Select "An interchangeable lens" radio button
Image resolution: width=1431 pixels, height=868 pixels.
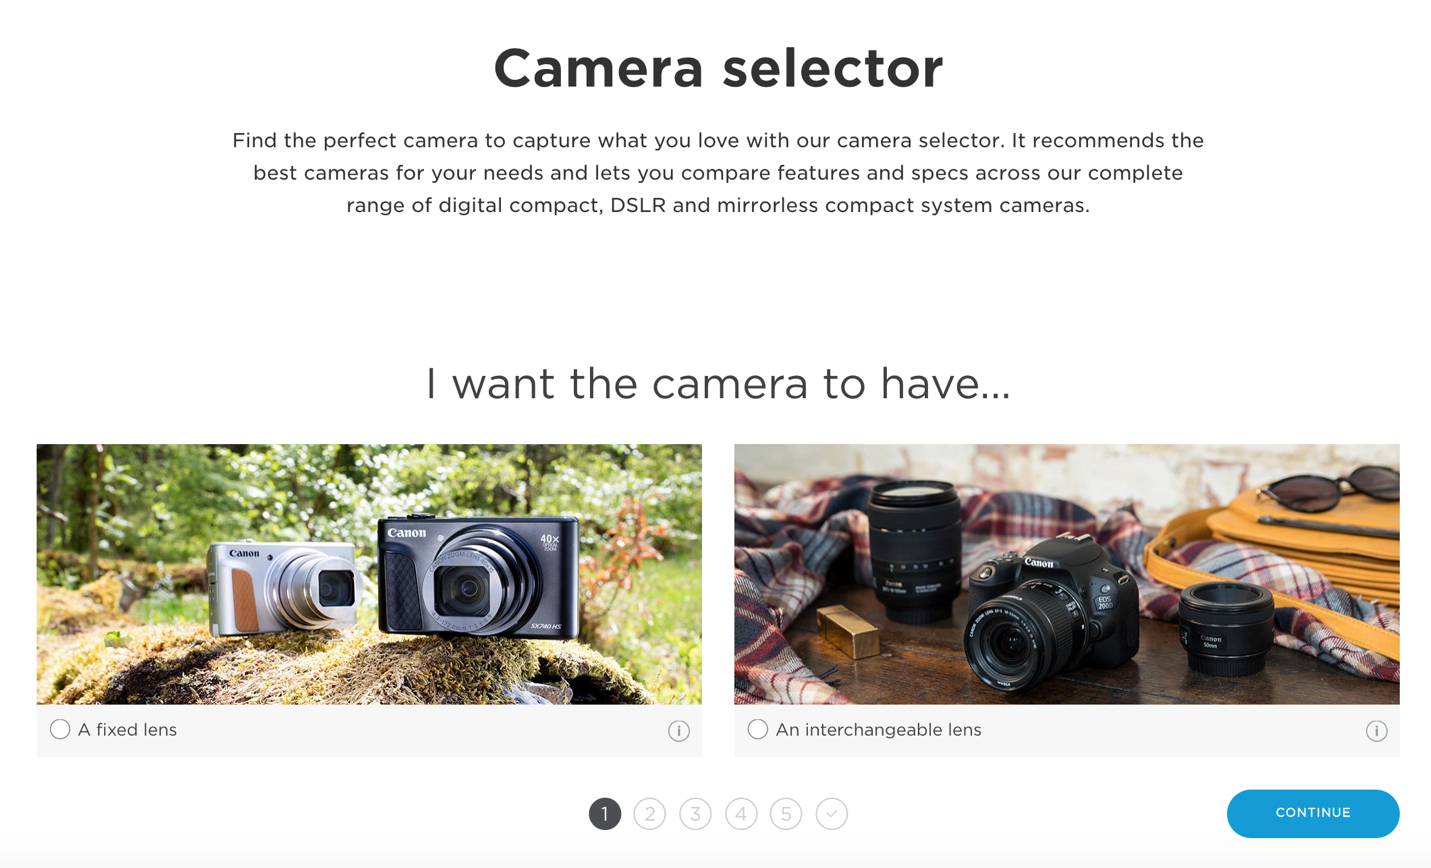coord(758,729)
